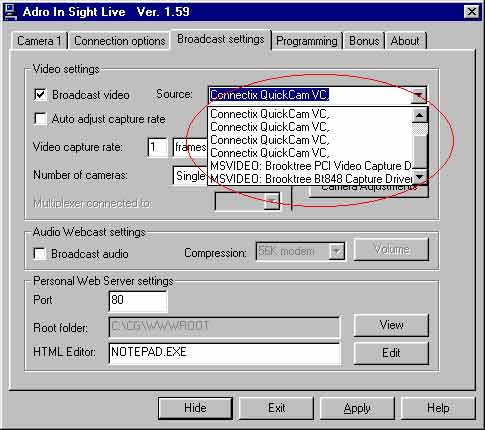Open the frames unit dropdown
Image resolution: width=485 pixels, height=430 pixels.
point(190,147)
